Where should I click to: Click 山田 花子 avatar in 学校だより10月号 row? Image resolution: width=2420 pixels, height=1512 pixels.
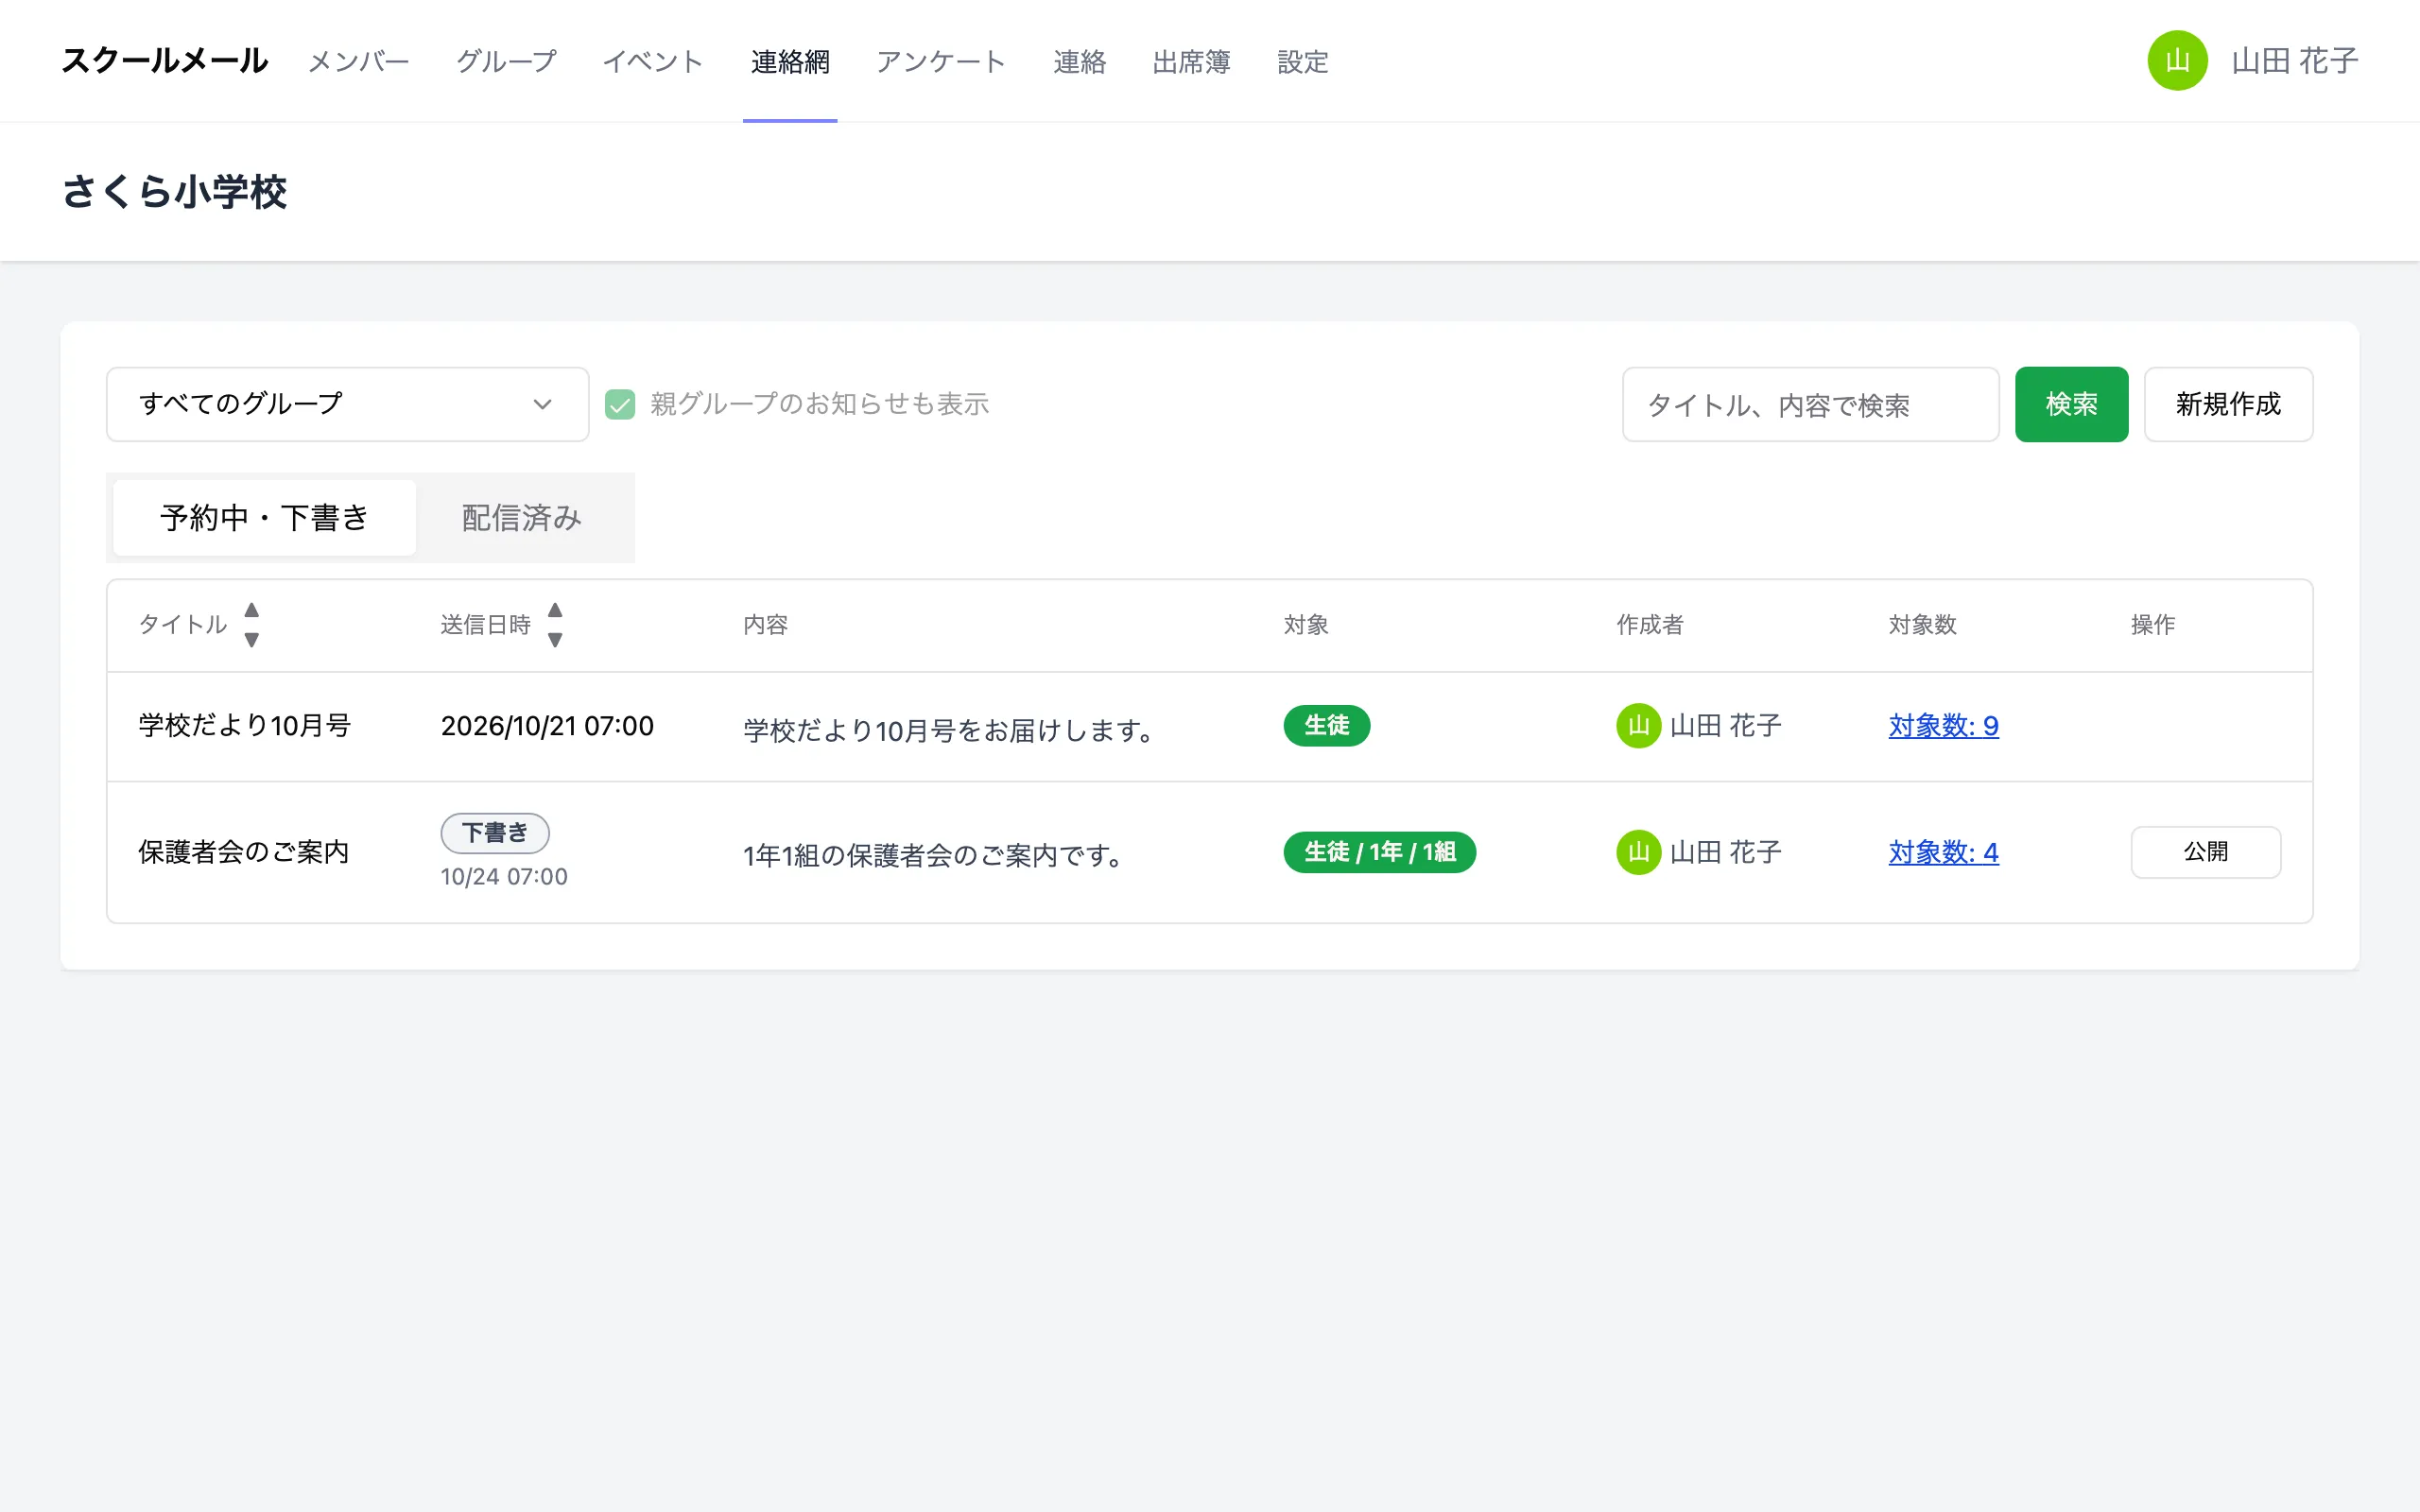1638,726
